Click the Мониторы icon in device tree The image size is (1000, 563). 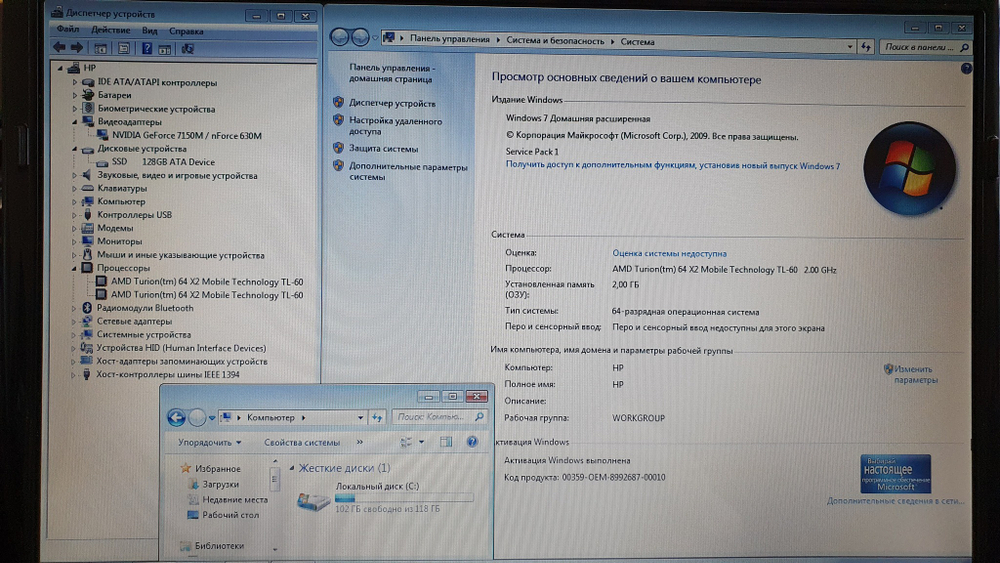click(x=87, y=241)
